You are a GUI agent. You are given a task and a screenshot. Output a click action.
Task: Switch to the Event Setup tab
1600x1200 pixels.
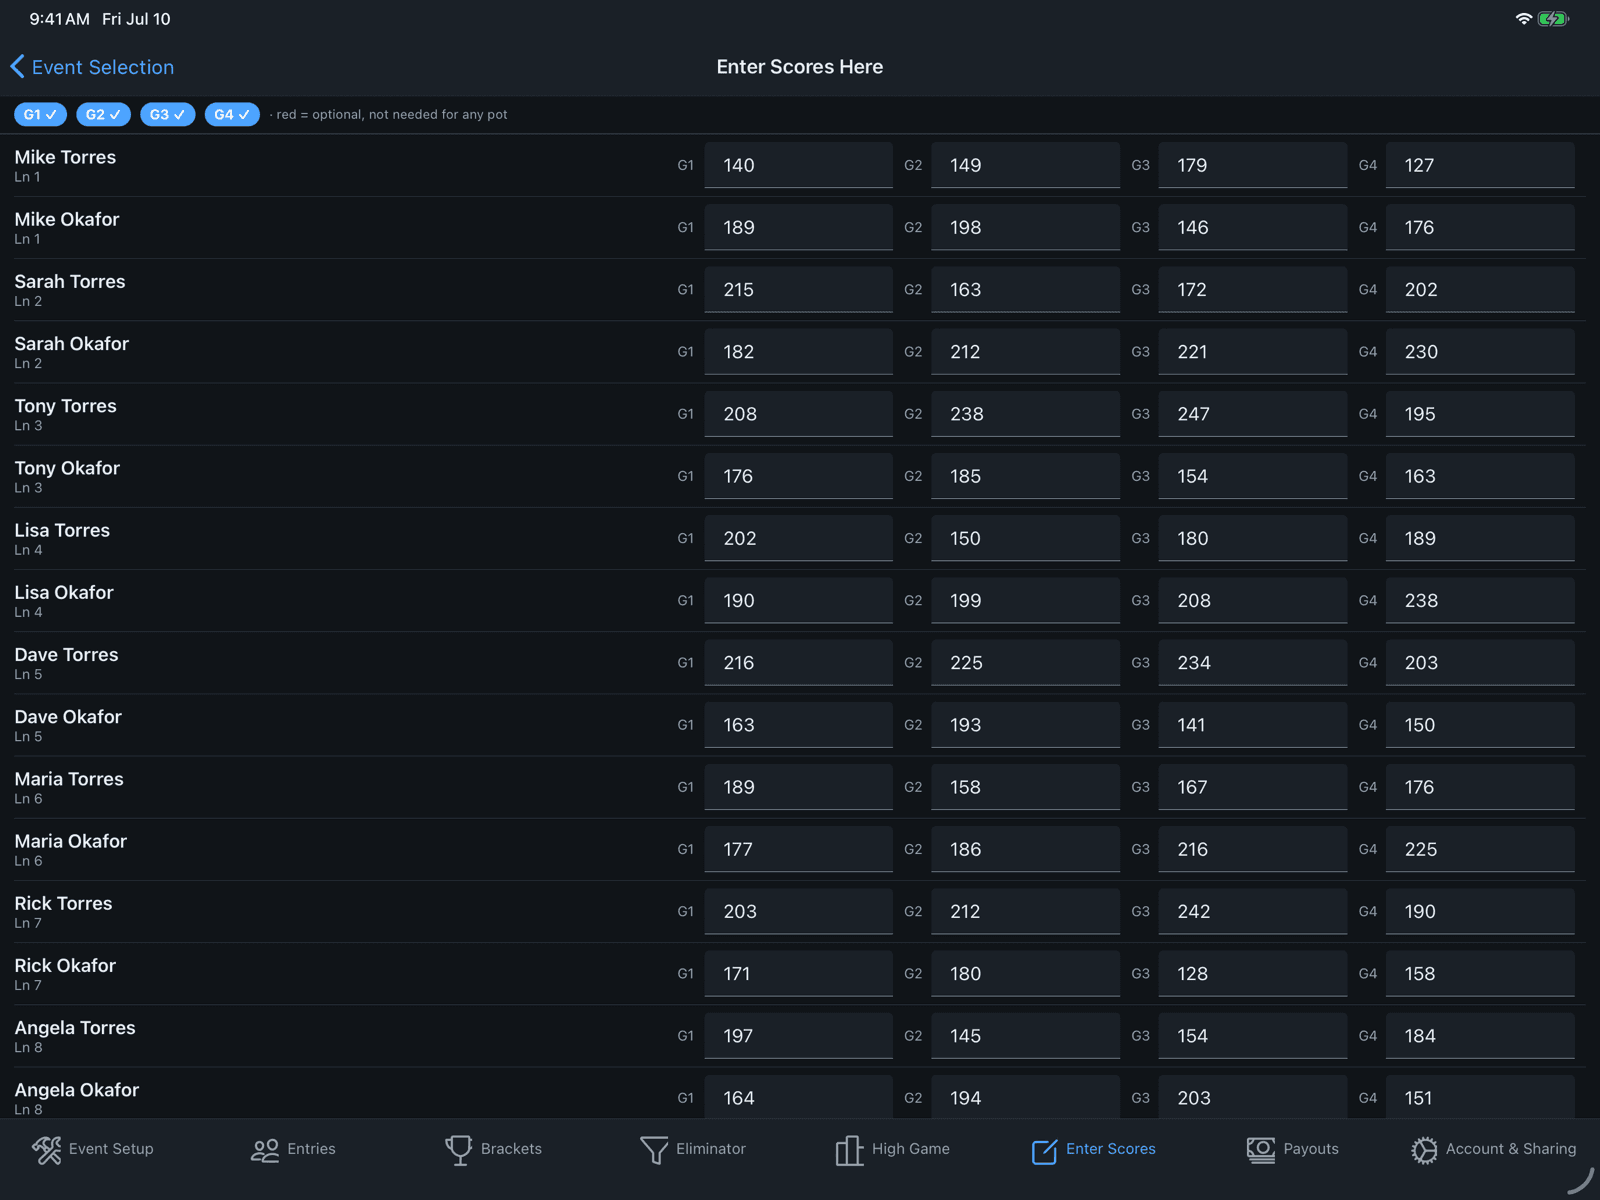coord(93,1150)
